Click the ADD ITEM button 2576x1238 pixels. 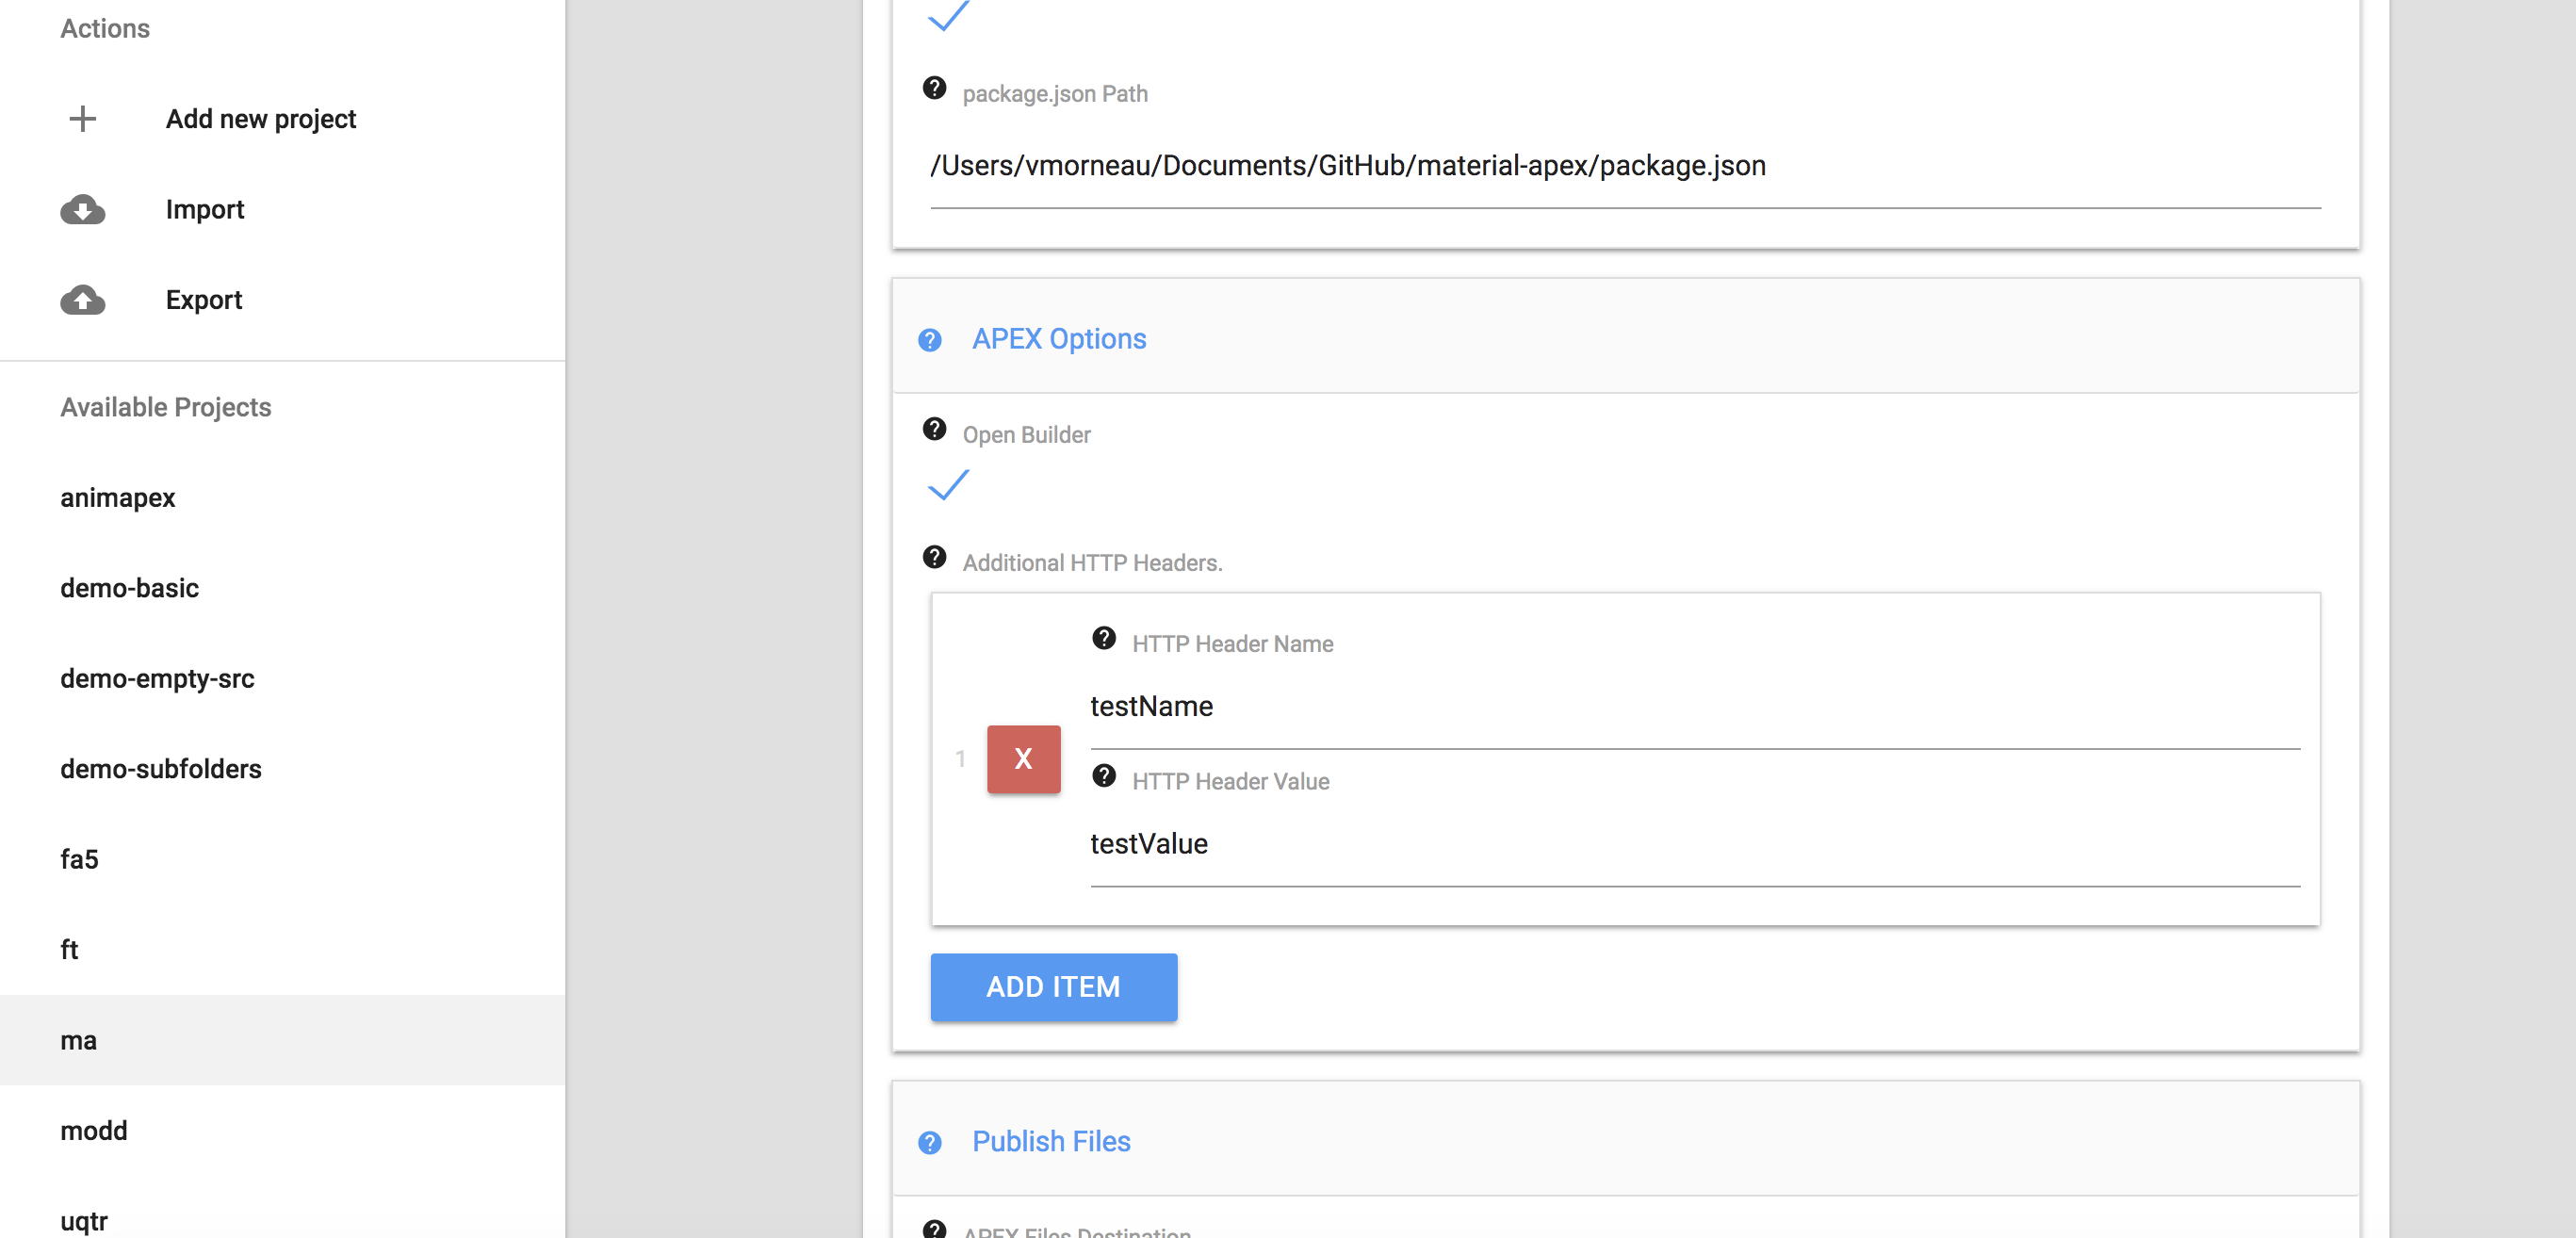coord(1053,987)
